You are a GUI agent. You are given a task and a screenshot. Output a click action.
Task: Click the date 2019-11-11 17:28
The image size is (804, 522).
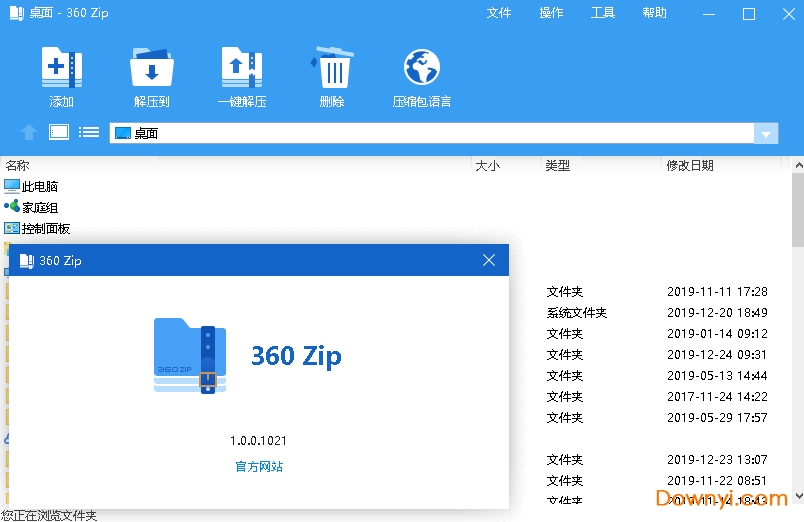[x=717, y=292]
